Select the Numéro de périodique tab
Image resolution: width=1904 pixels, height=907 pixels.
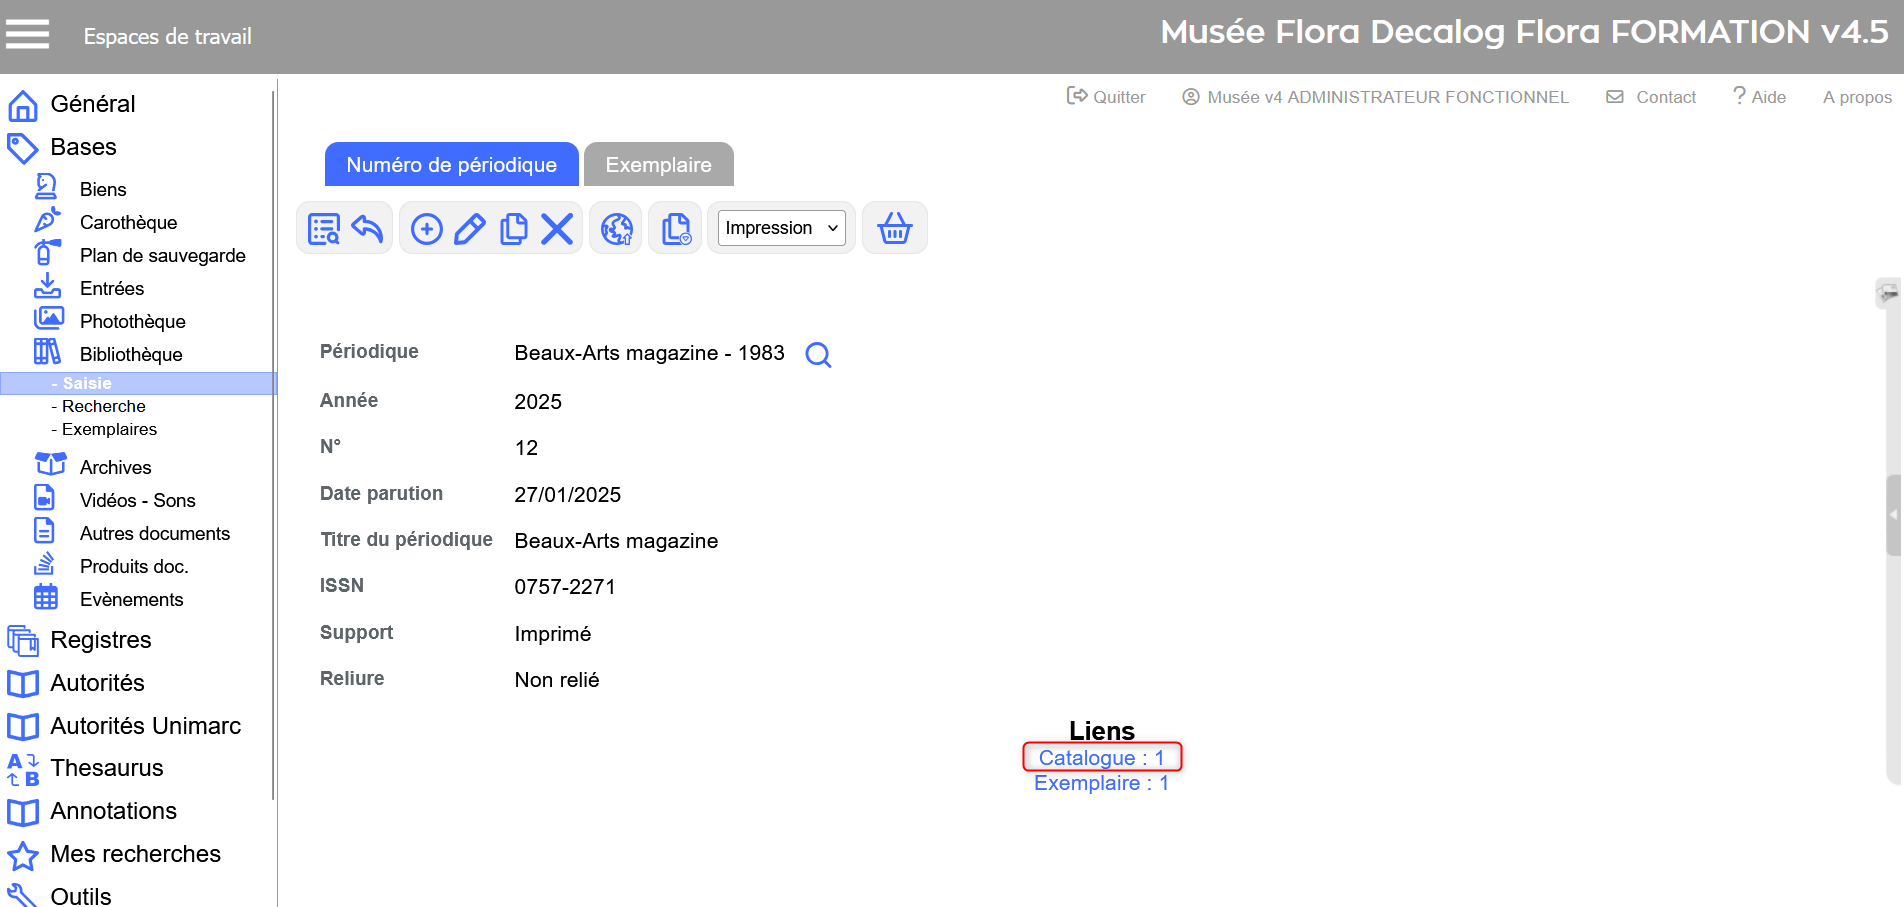tap(451, 165)
